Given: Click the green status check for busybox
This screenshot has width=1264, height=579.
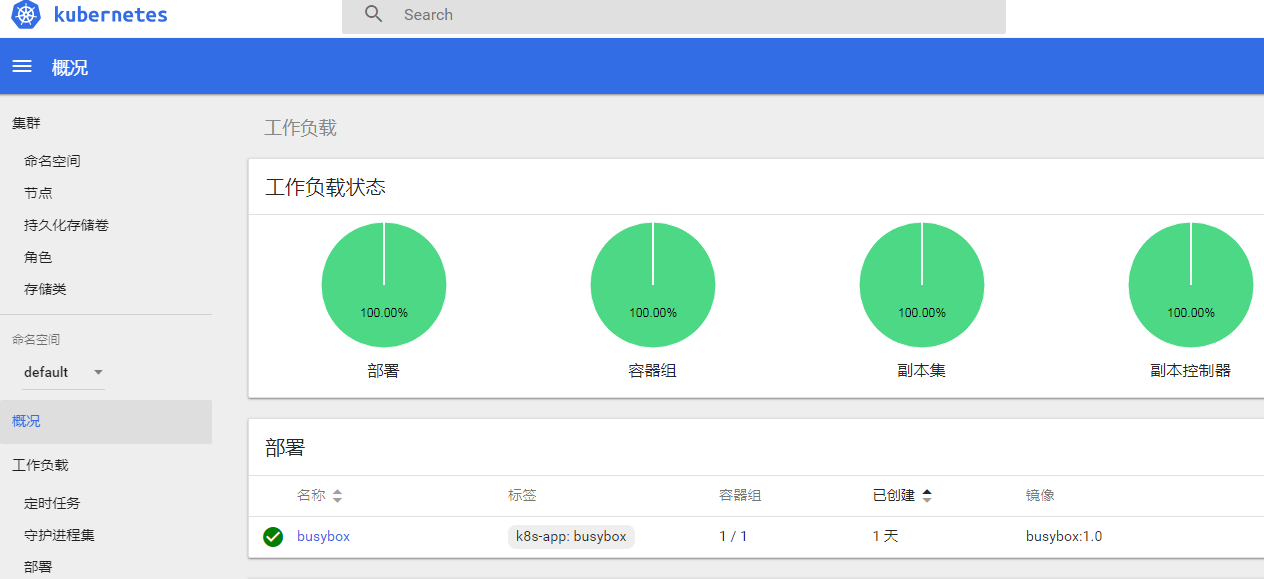Looking at the screenshot, I should (273, 537).
